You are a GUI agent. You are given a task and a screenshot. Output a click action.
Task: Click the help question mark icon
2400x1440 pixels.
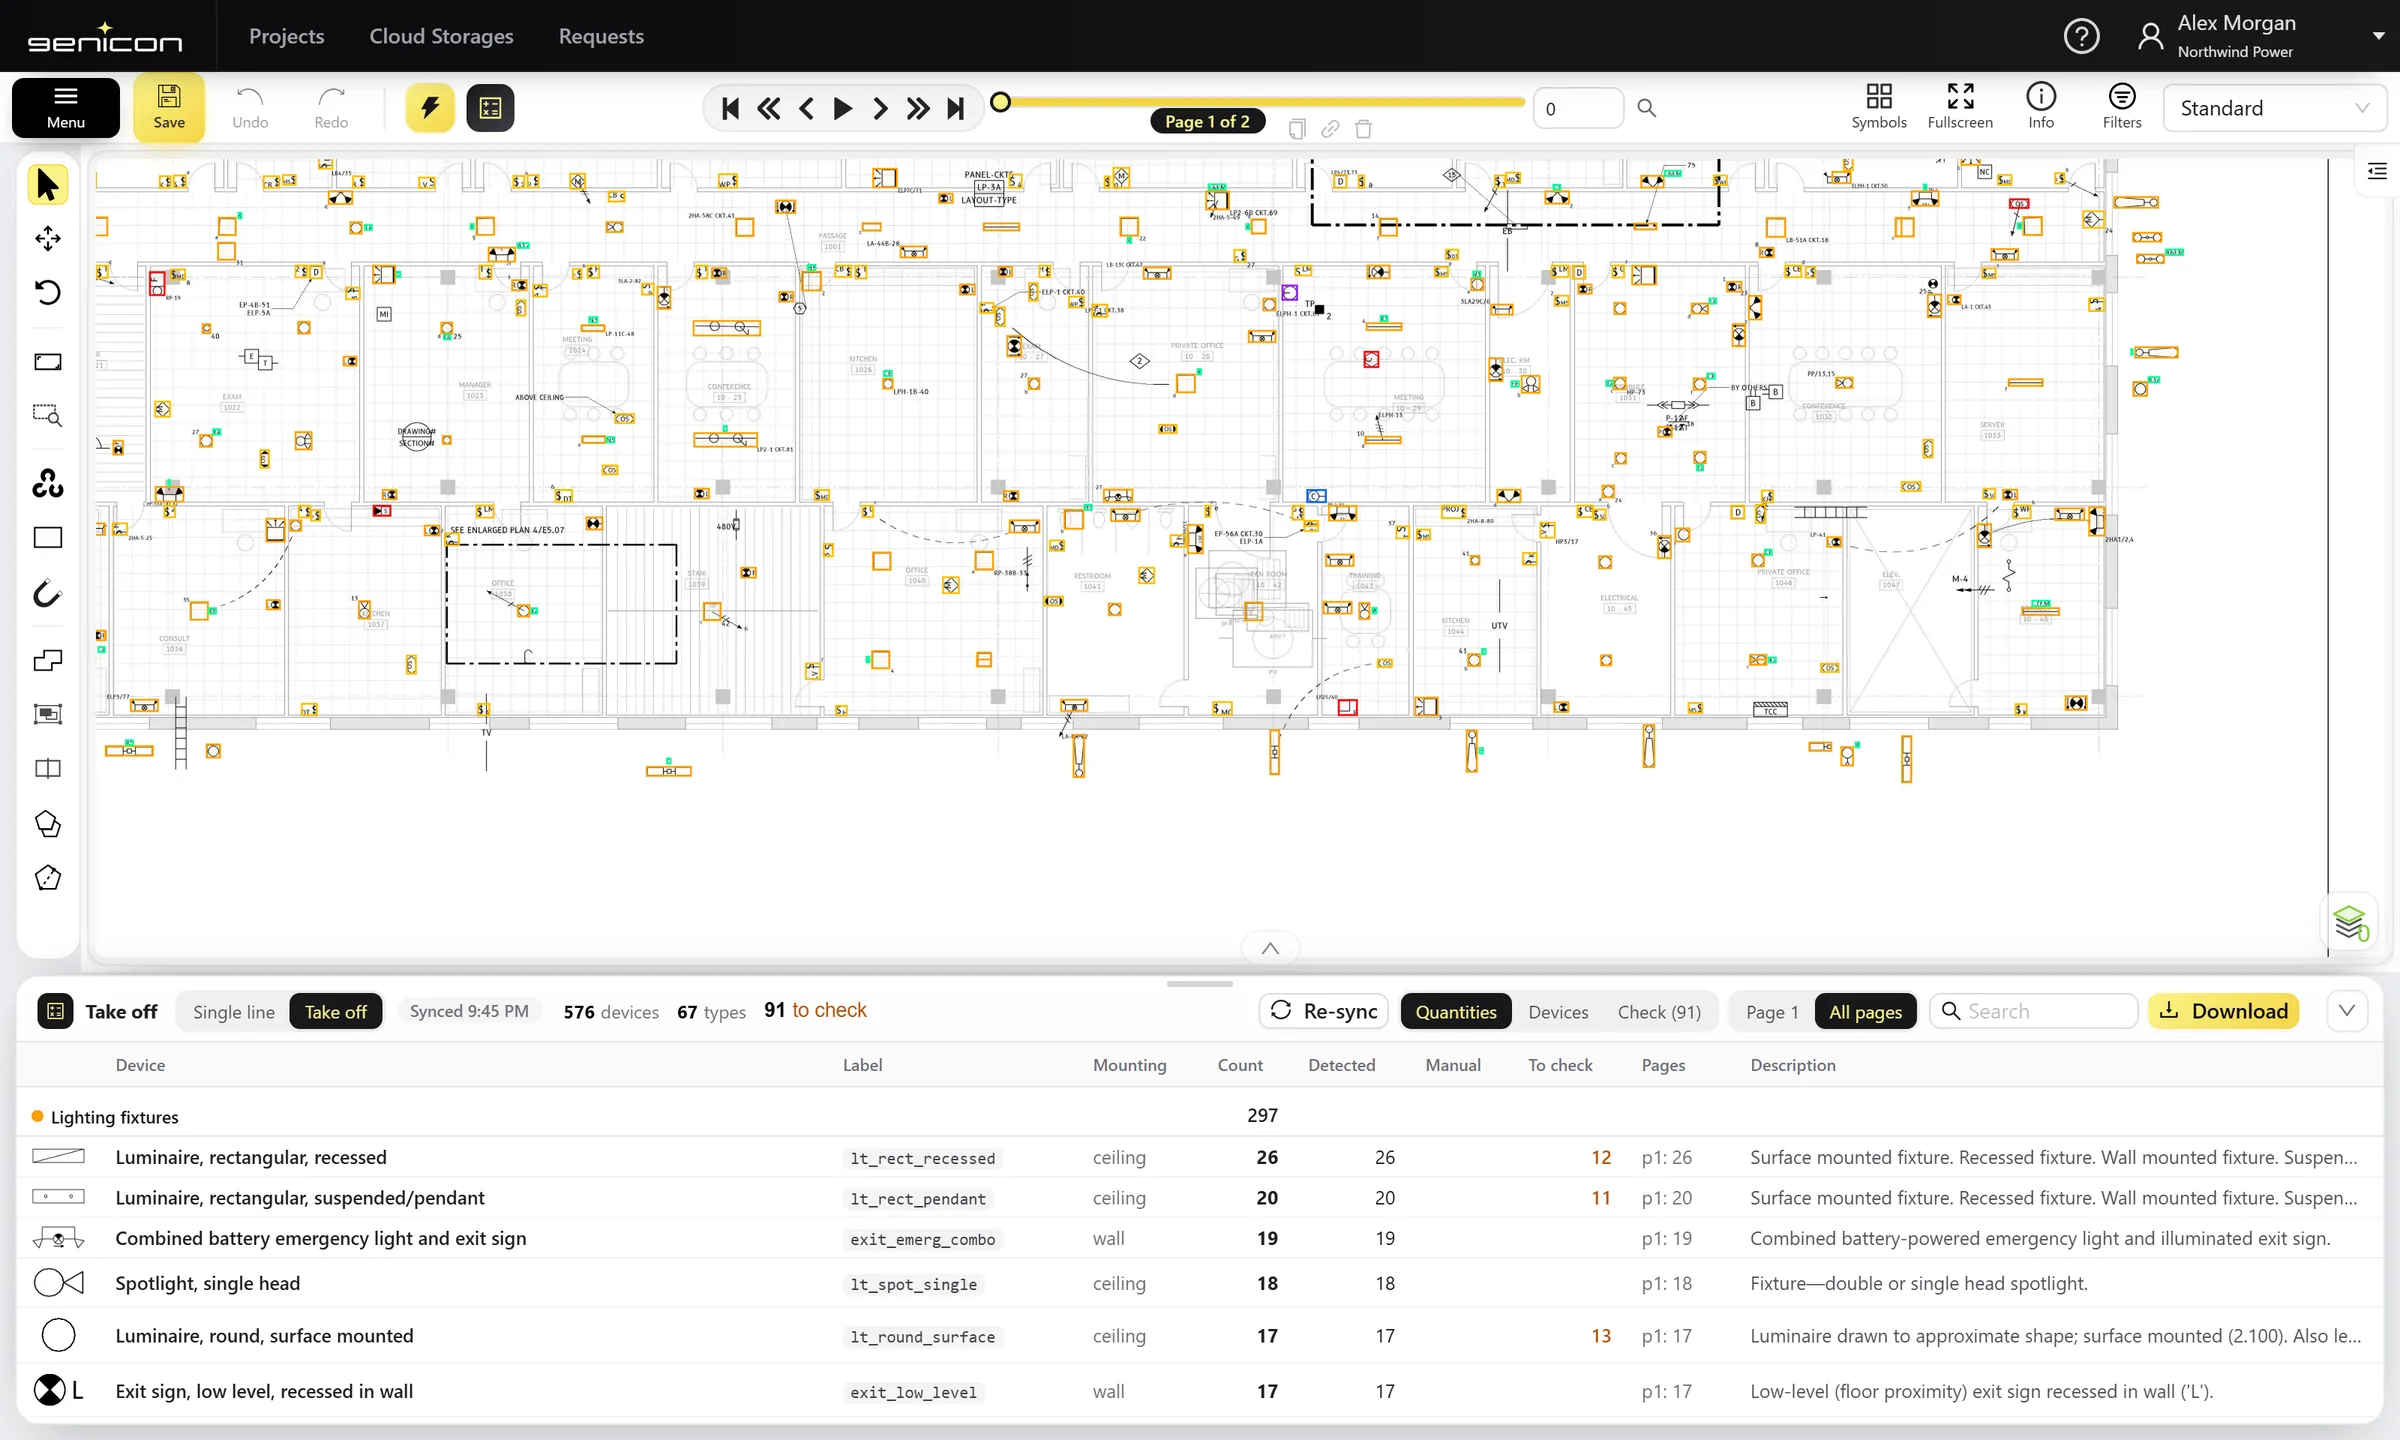tap(2082, 37)
